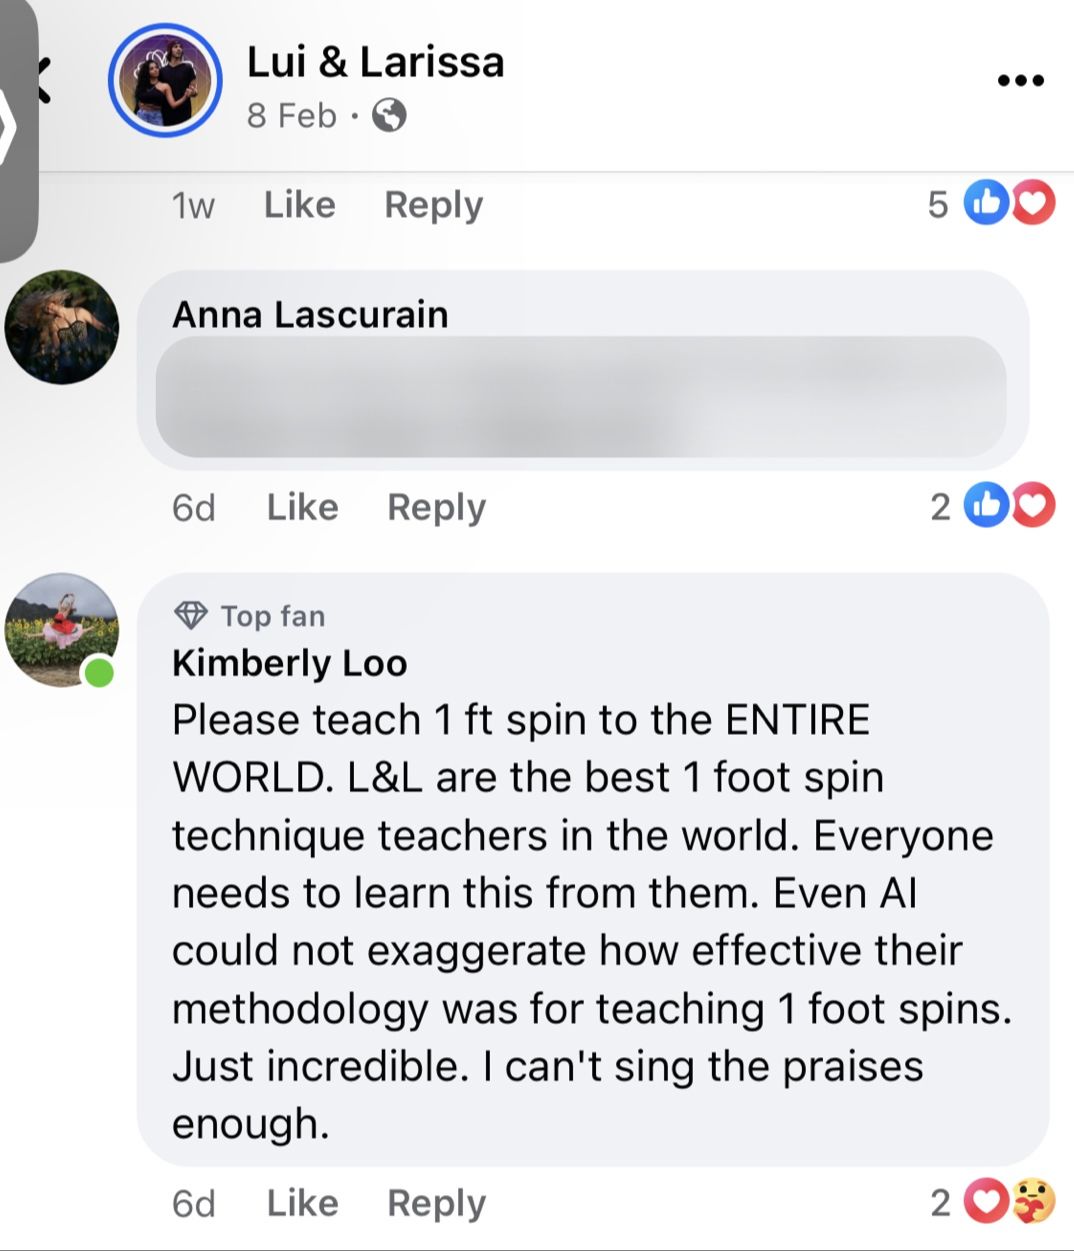Open Anna Lascurain's name link

point(310,315)
